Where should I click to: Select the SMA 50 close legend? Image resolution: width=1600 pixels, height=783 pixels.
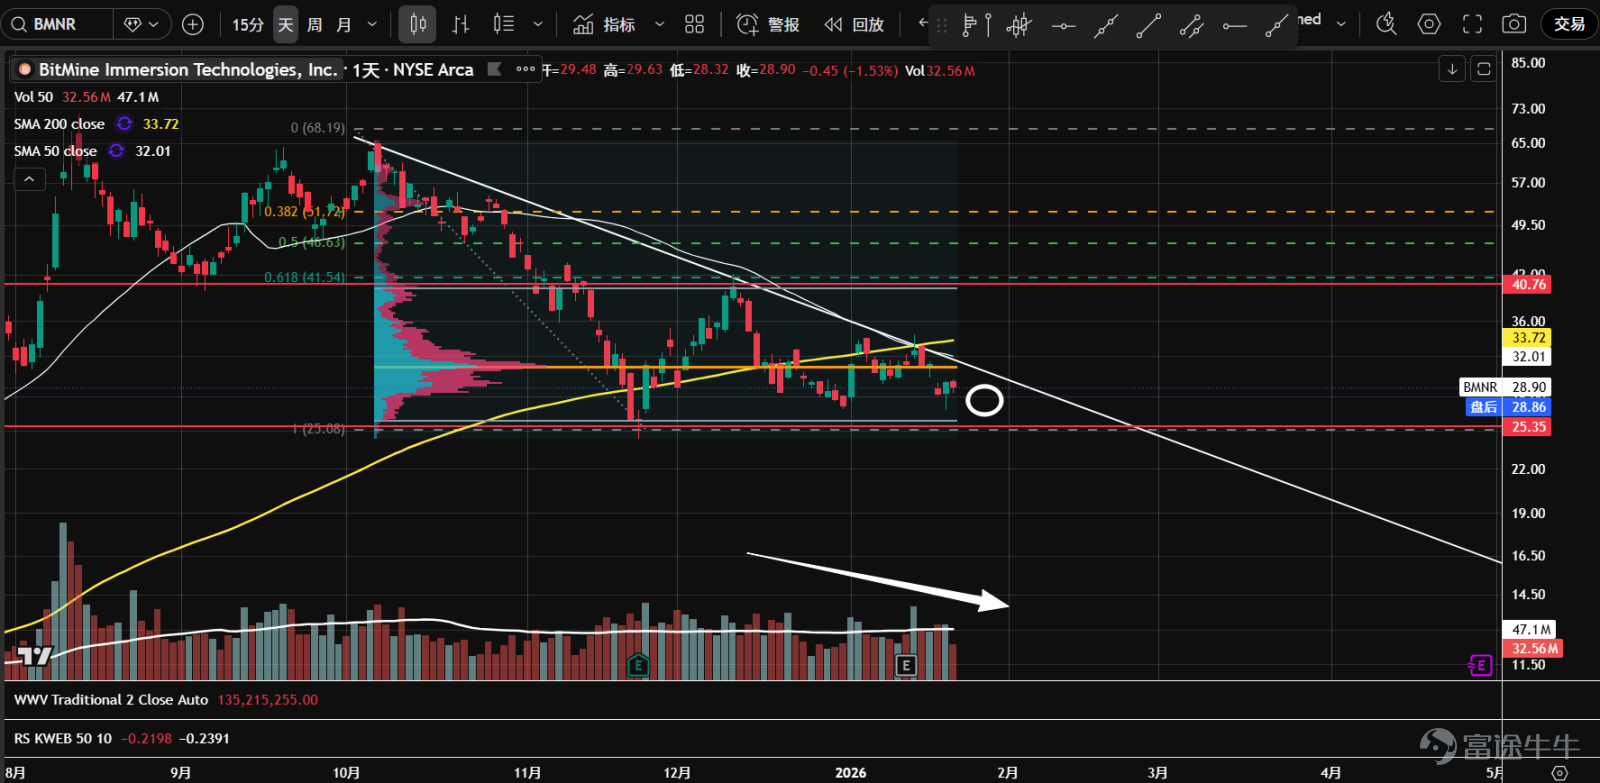[x=55, y=151]
